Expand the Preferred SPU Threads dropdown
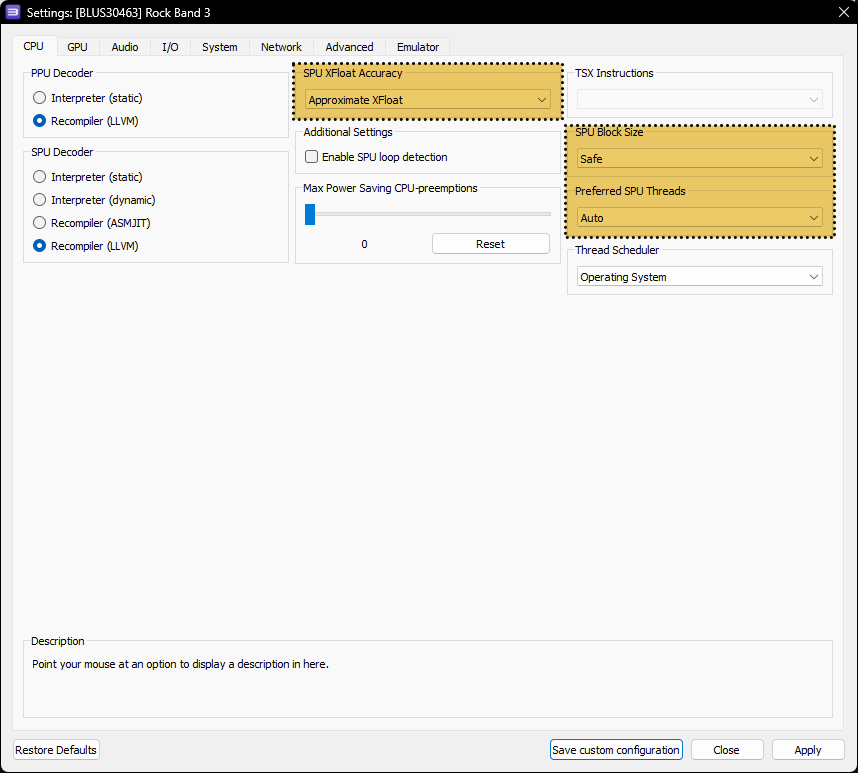Image resolution: width=858 pixels, height=773 pixels. [x=699, y=218]
